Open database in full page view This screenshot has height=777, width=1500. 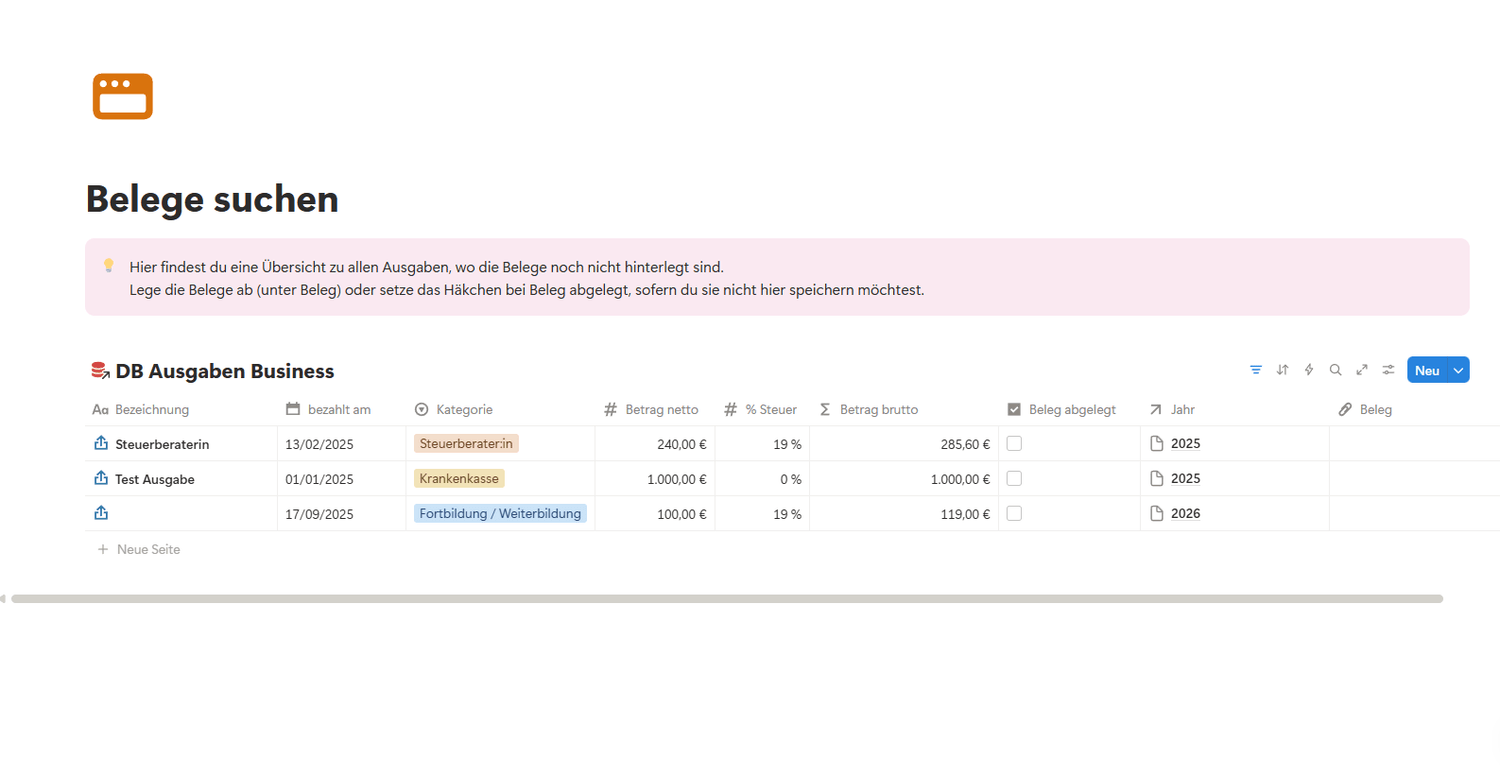[x=1362, y=370]
